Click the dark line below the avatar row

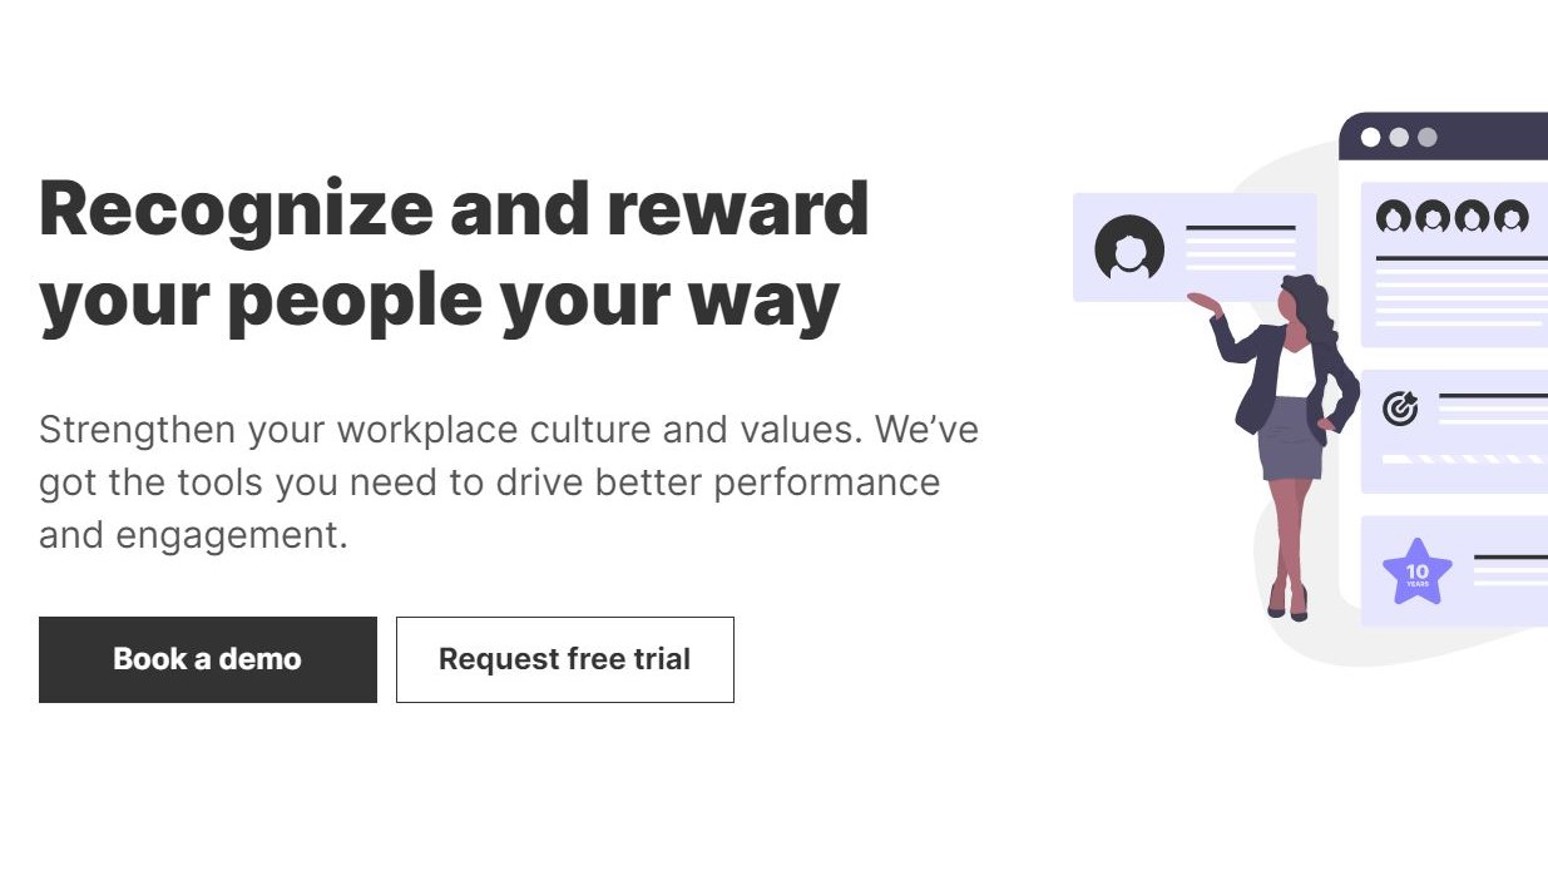(x=1461, y=259)
